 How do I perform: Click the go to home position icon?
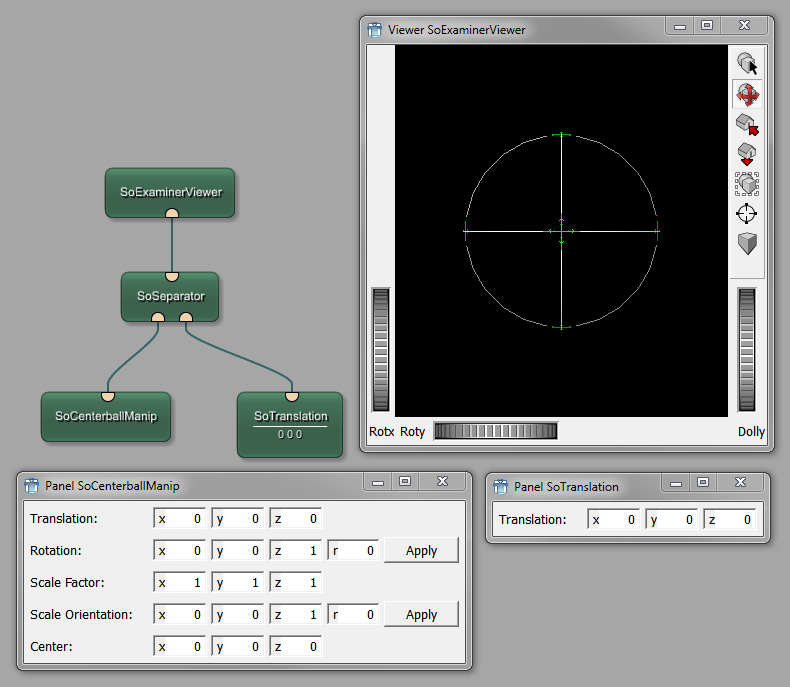747,124
